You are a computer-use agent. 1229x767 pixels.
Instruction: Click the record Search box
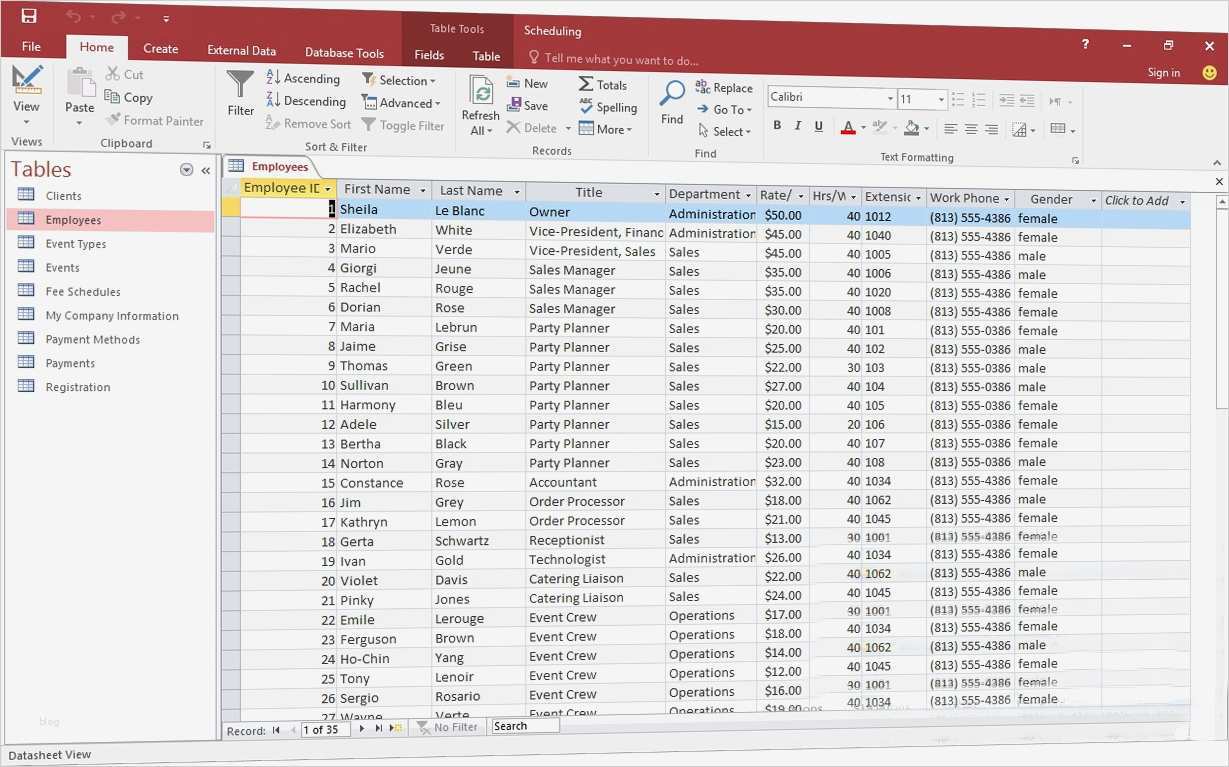click(524, 726)
